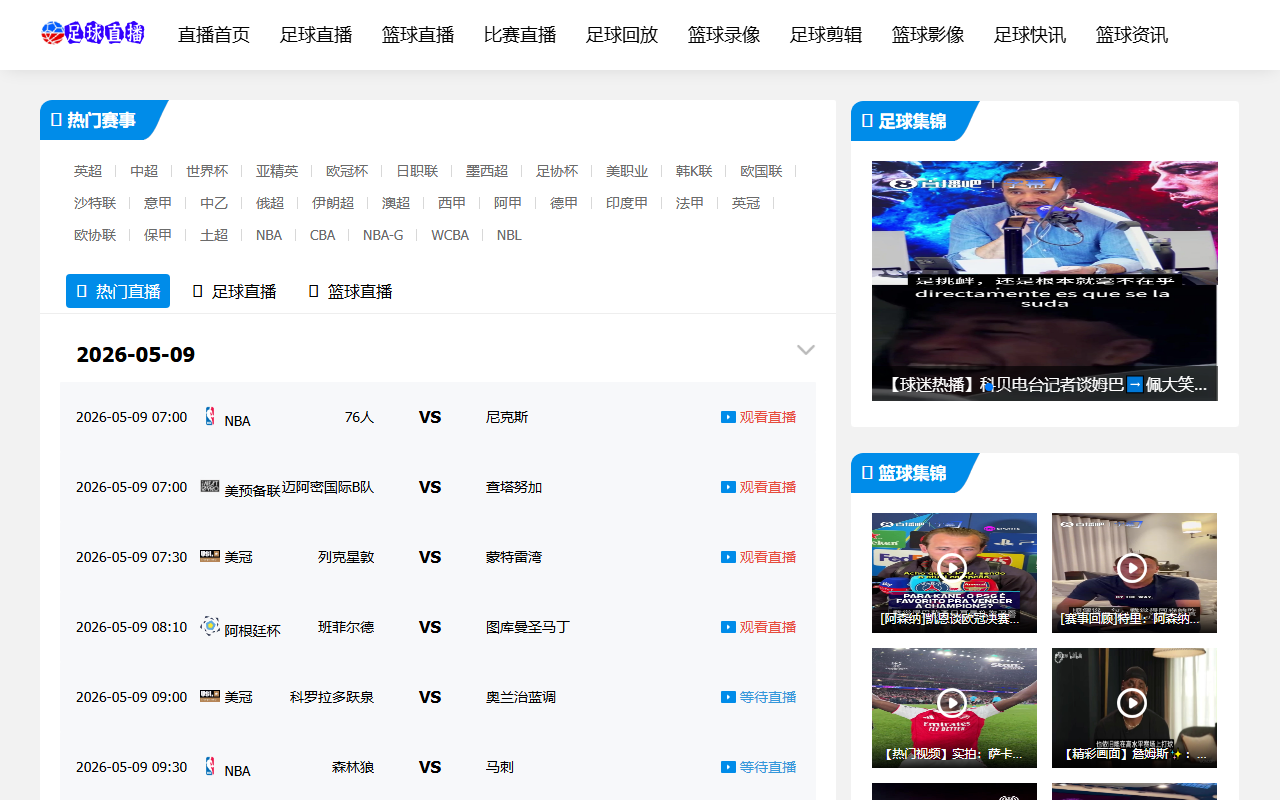
Task: Click the 美冠 icon in 列克星敦 row
Action: 210,556
